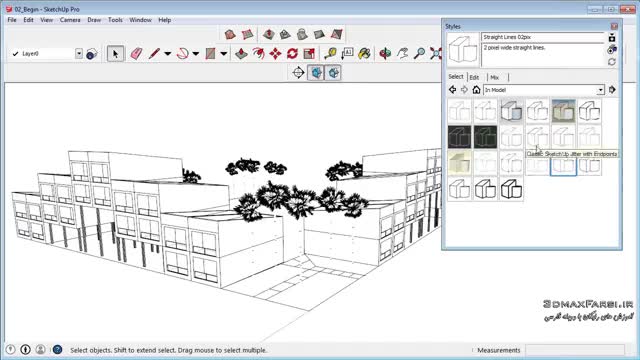This screenshot has width=640, height=360.
Task: Click the style description text field
Action: click(542, 55)
